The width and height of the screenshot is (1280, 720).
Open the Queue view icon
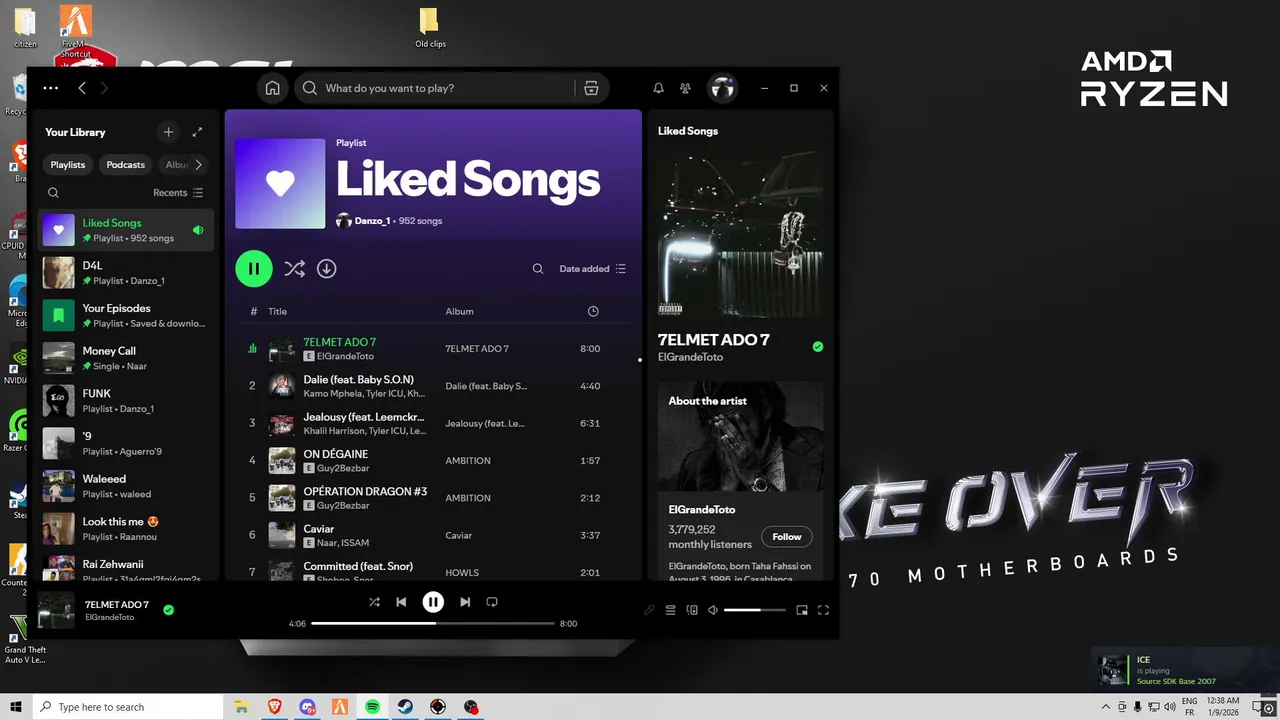[x=671, y=610]
